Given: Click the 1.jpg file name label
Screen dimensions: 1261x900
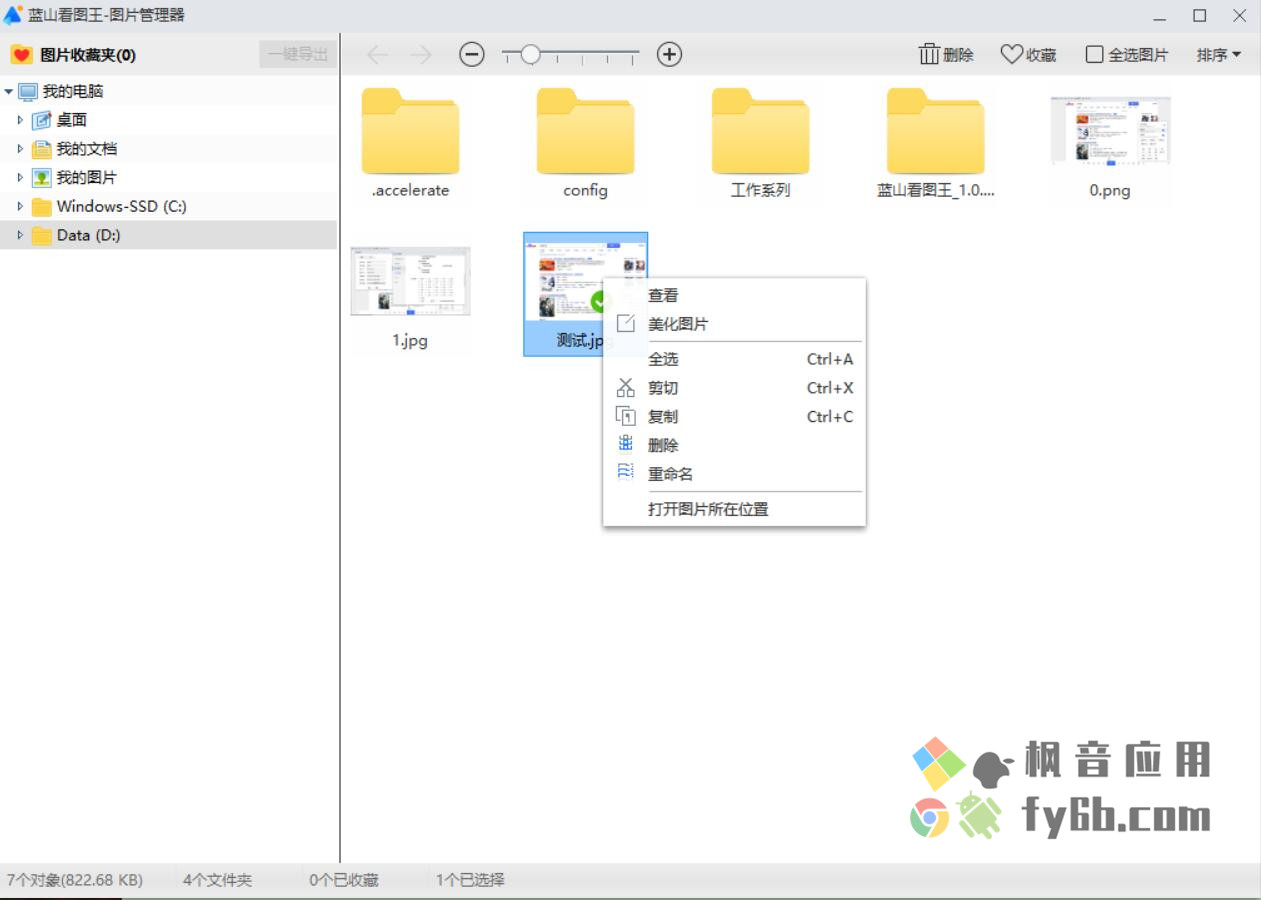Looking at the screenshot, I should coord(410,340).
